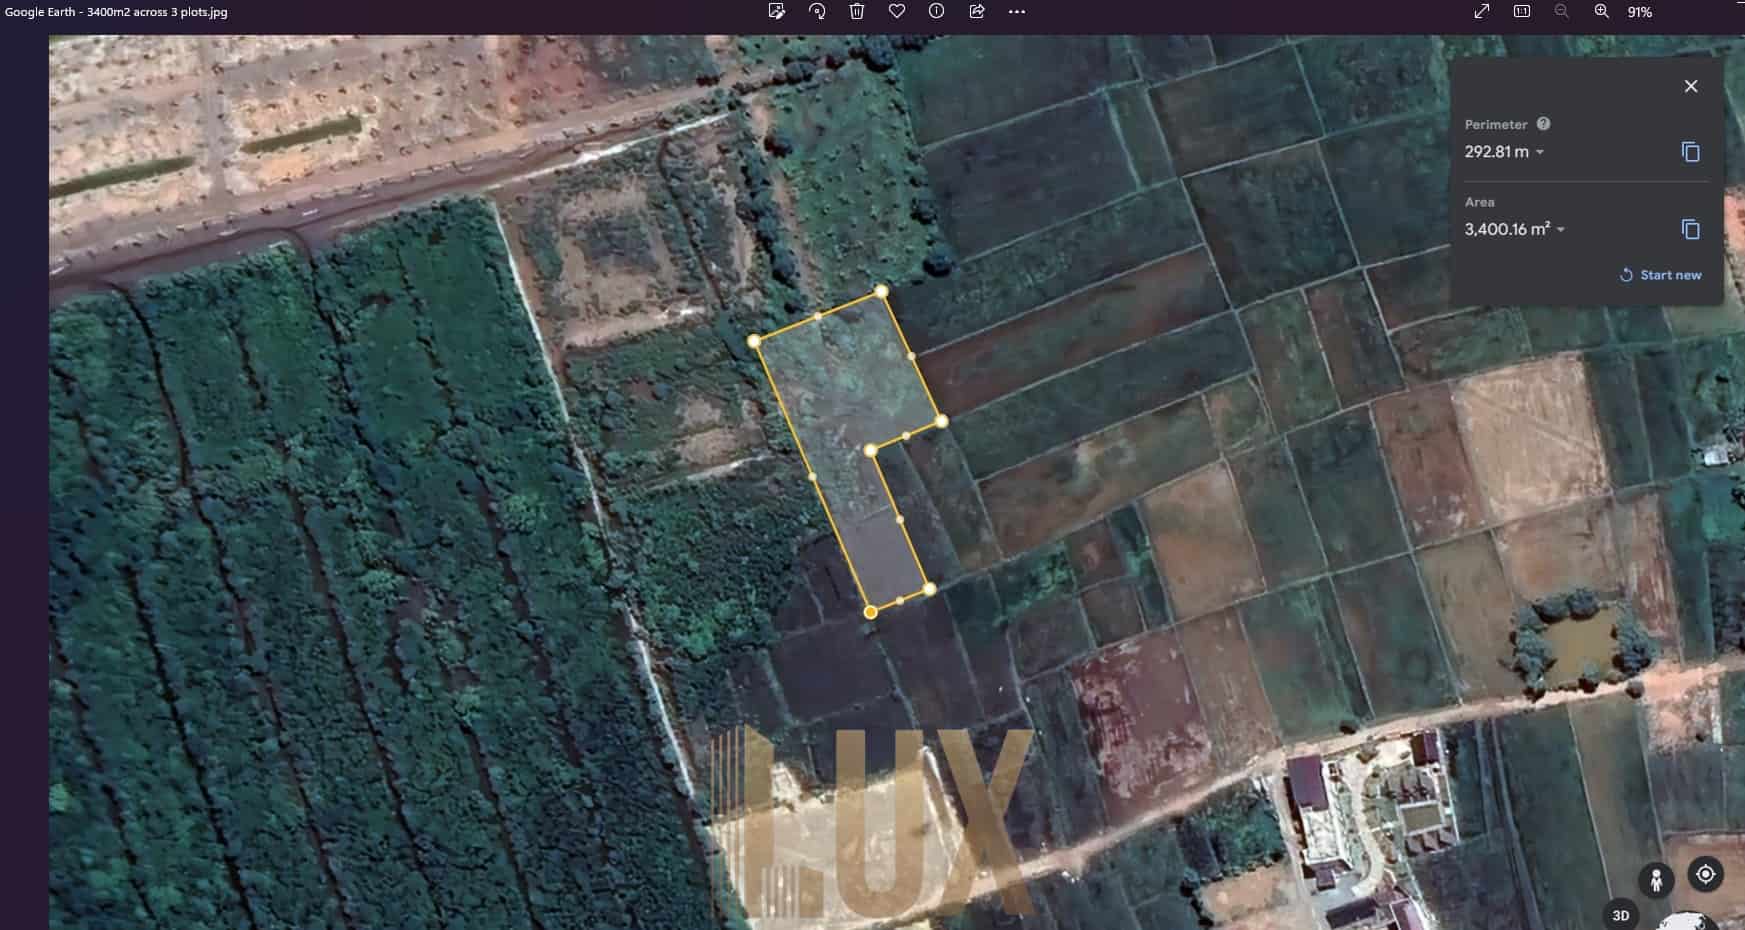Click the zoom in magnifier icon
The image size is (1745, 930).
click(1602, 11)
